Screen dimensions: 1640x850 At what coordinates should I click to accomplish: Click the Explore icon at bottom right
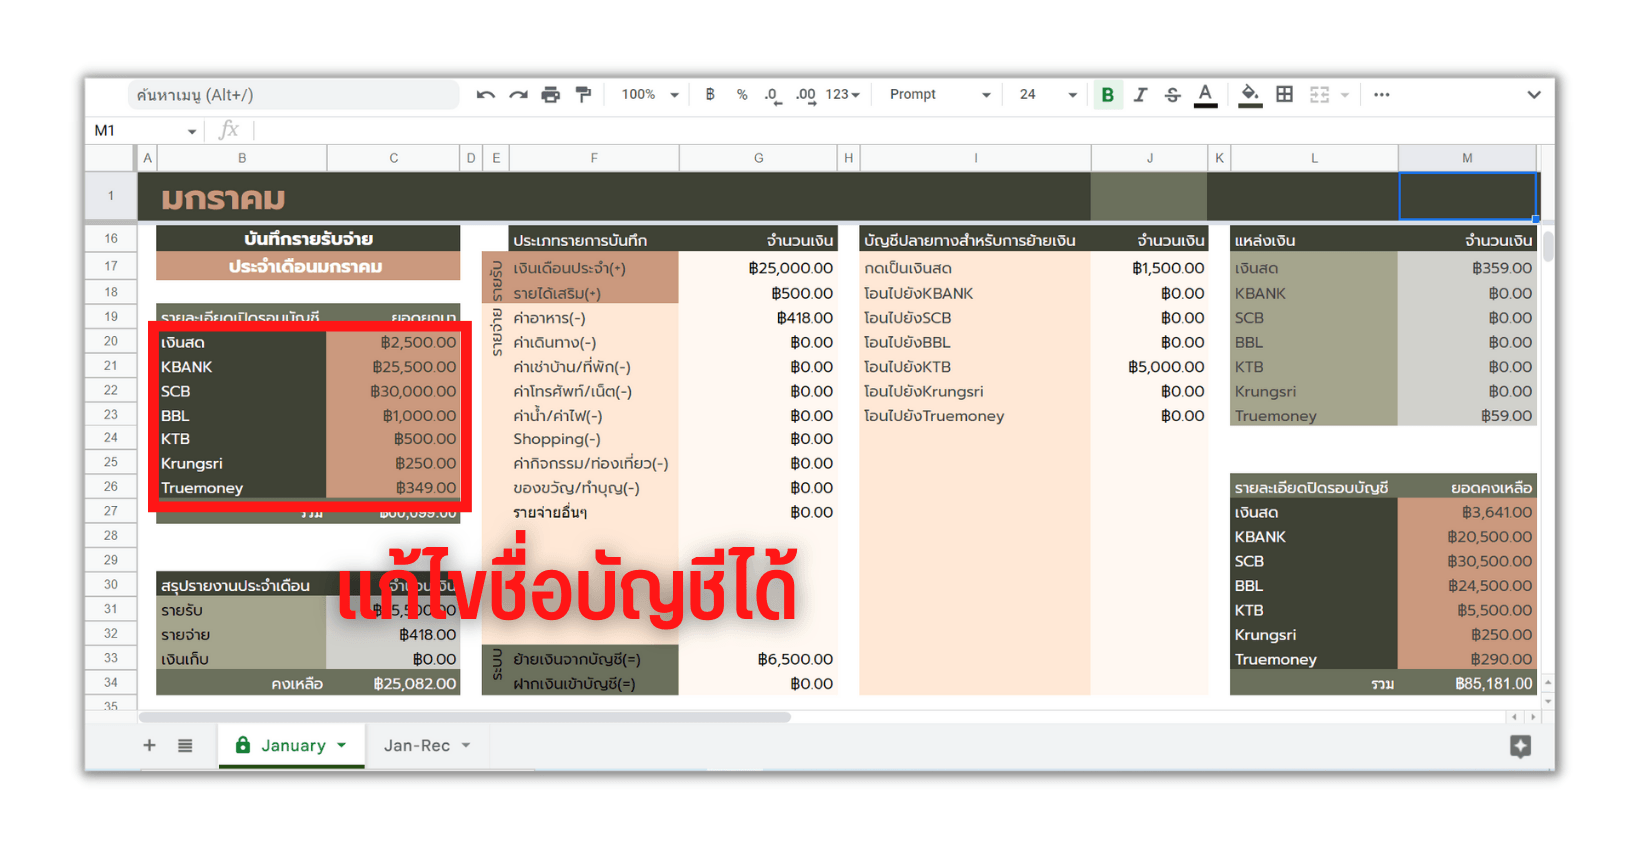pos(1520,746)
